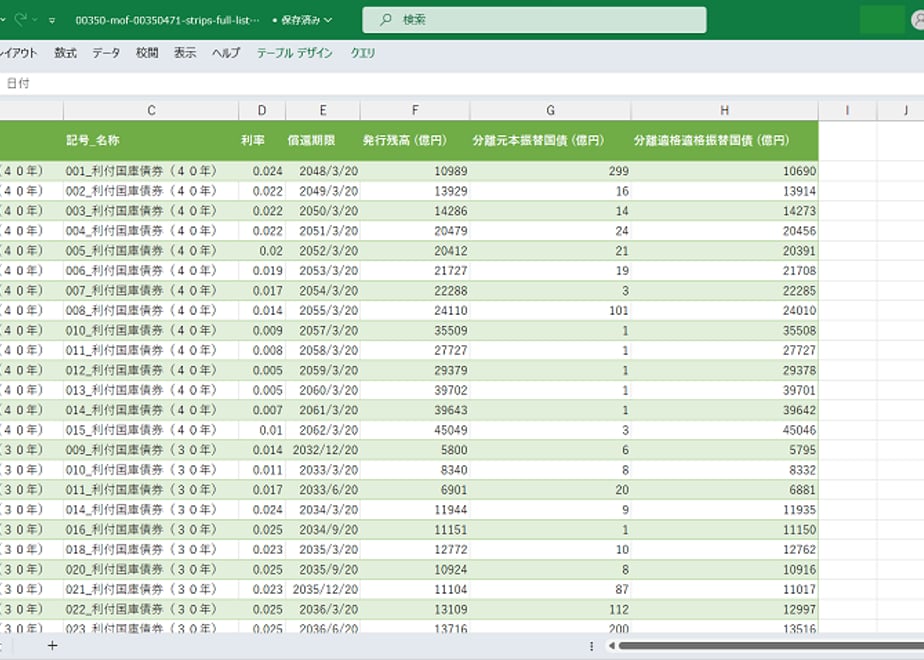Select column G header
This screenshot has height=660, width=924.
pyautogui.click(x=550, y=110)
